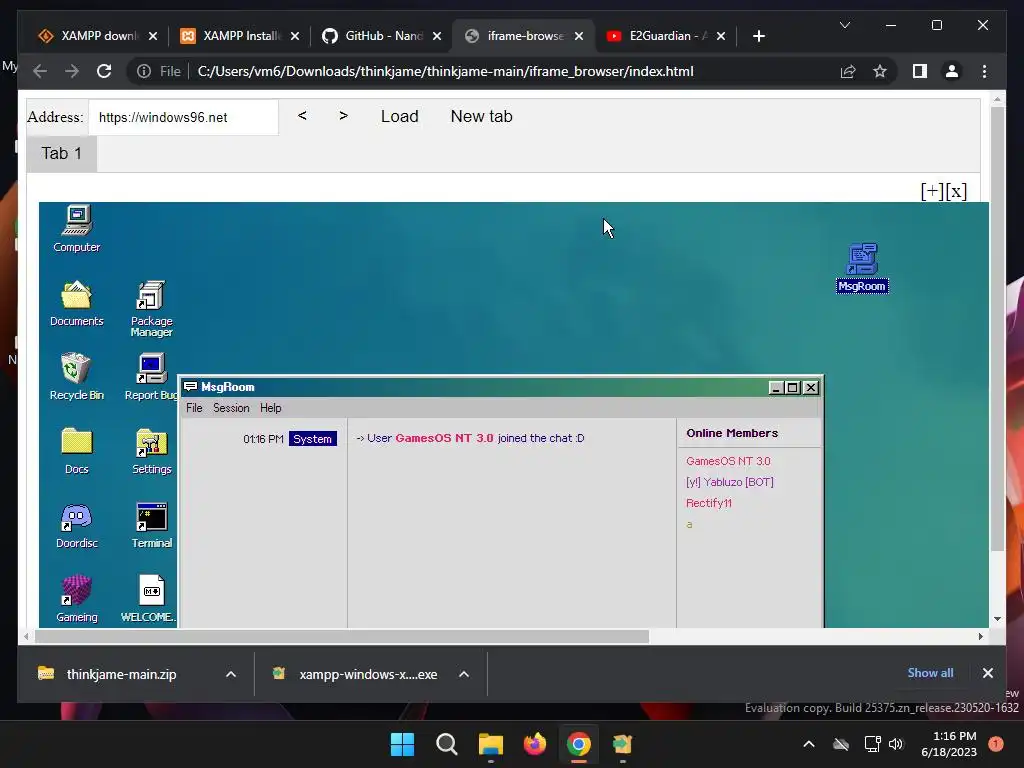Viewport: 1024px width, 768px height.
Task: Click the page vertical scrollbar
Action: pyautogui.click(x=997, y=327)
